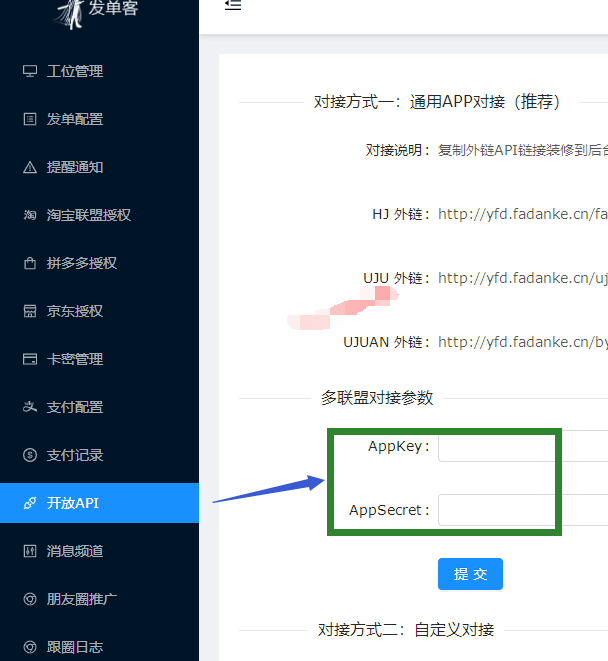Click the dollar circle icon beside 支付记录
Image resolution: width=608 pixels, height=661 pixels.
coord(30,455)
